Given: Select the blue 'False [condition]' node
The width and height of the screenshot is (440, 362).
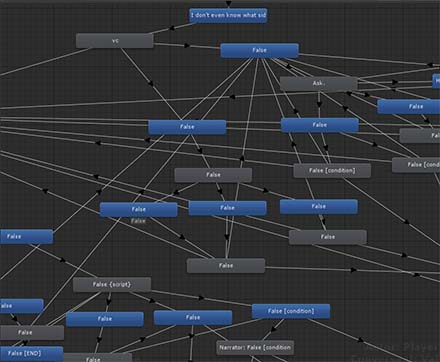Looking at the screenshot, I should pos(291,311).
